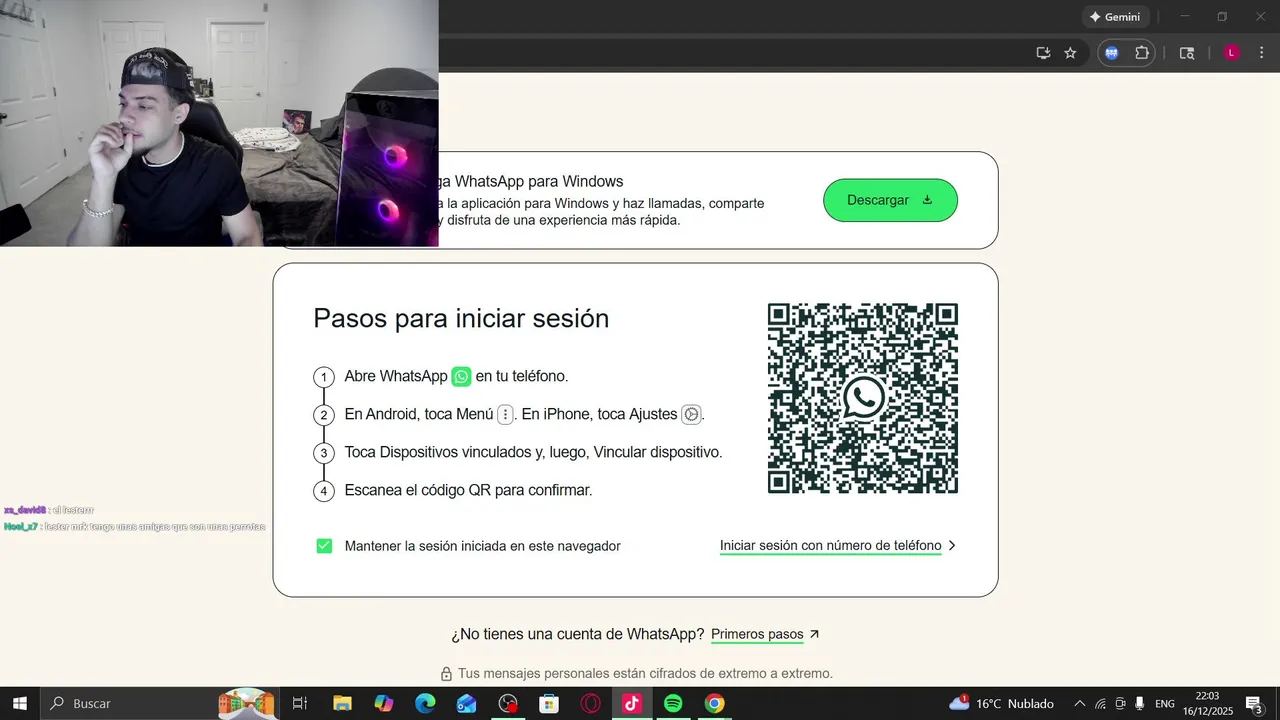Open the clock app icon beside Outlook

[508, 703]
